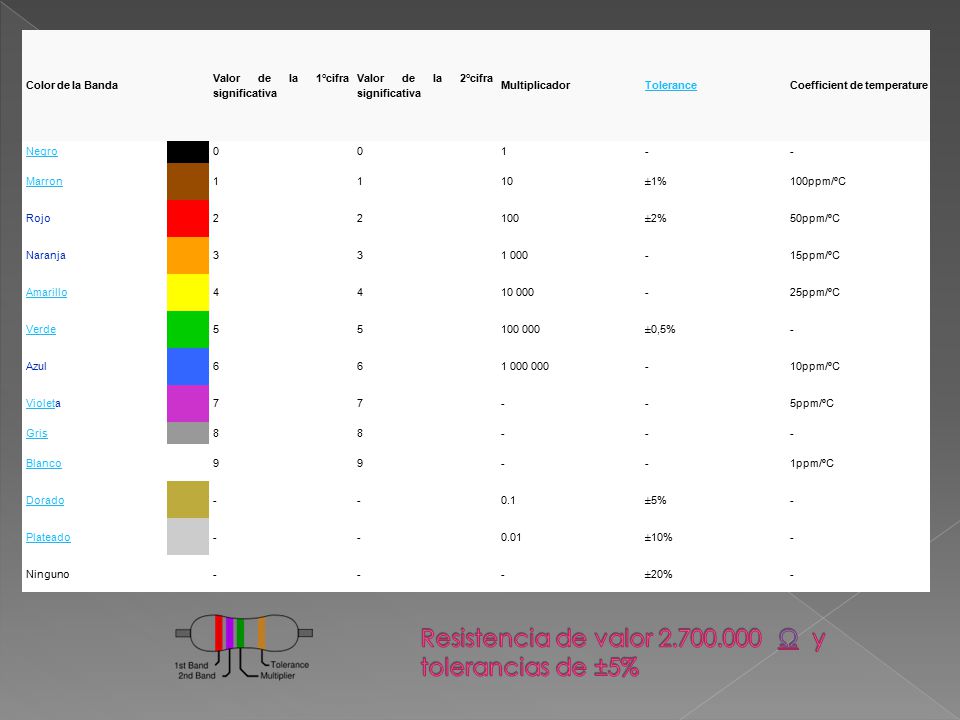Click the green Verde swatch
Image resolution: width=960 pixels, height=720 pixels.
coord(188,329)
